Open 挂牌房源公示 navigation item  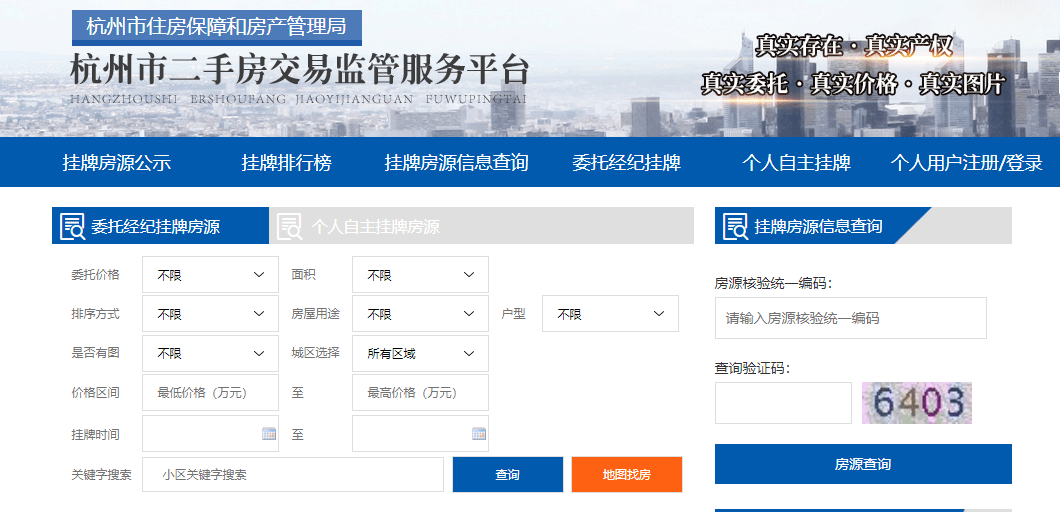coord(117,163)
